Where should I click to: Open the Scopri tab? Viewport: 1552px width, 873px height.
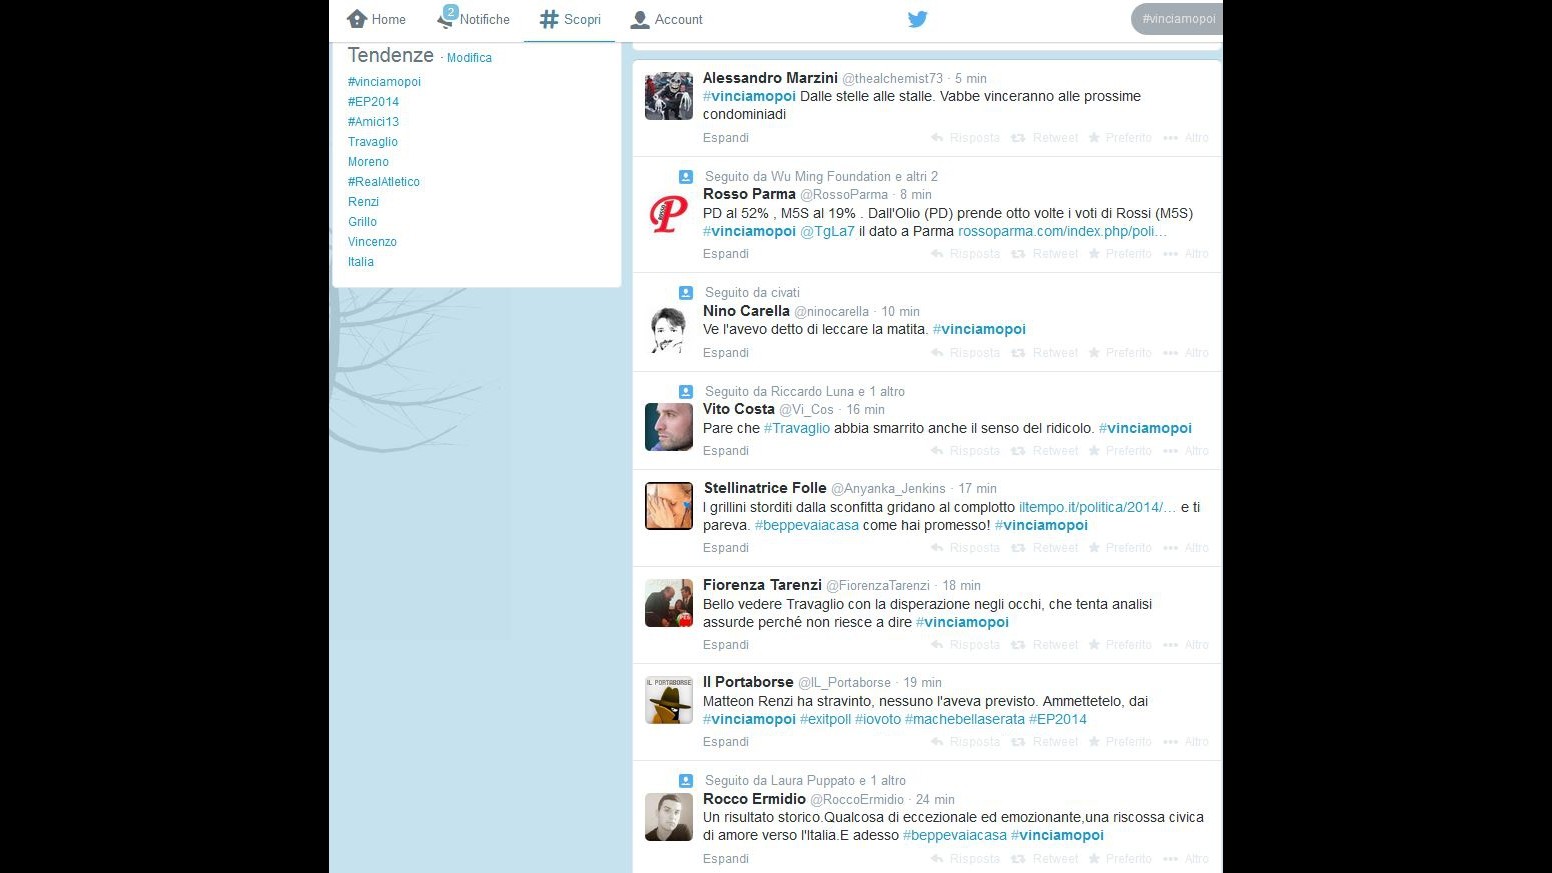point(569,19)
